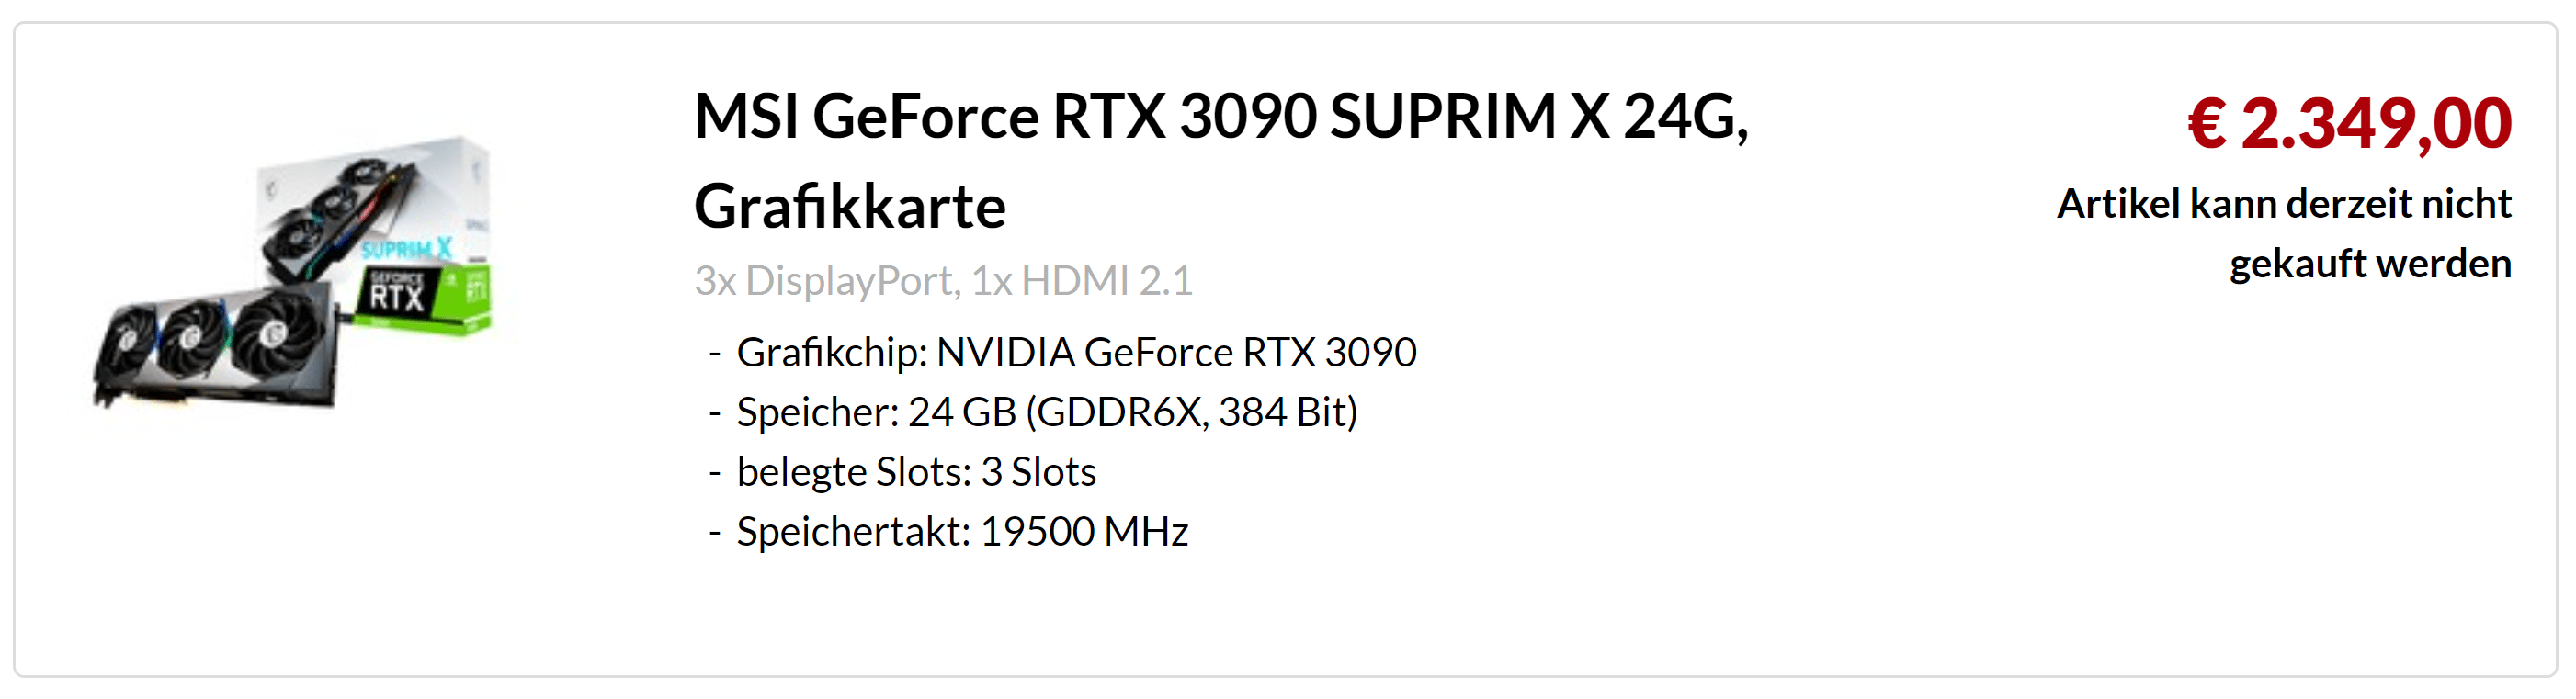Select the Speichertakt specification label
The height and width of the screenshot is (699, 2576).
click(x=855, y=532)
